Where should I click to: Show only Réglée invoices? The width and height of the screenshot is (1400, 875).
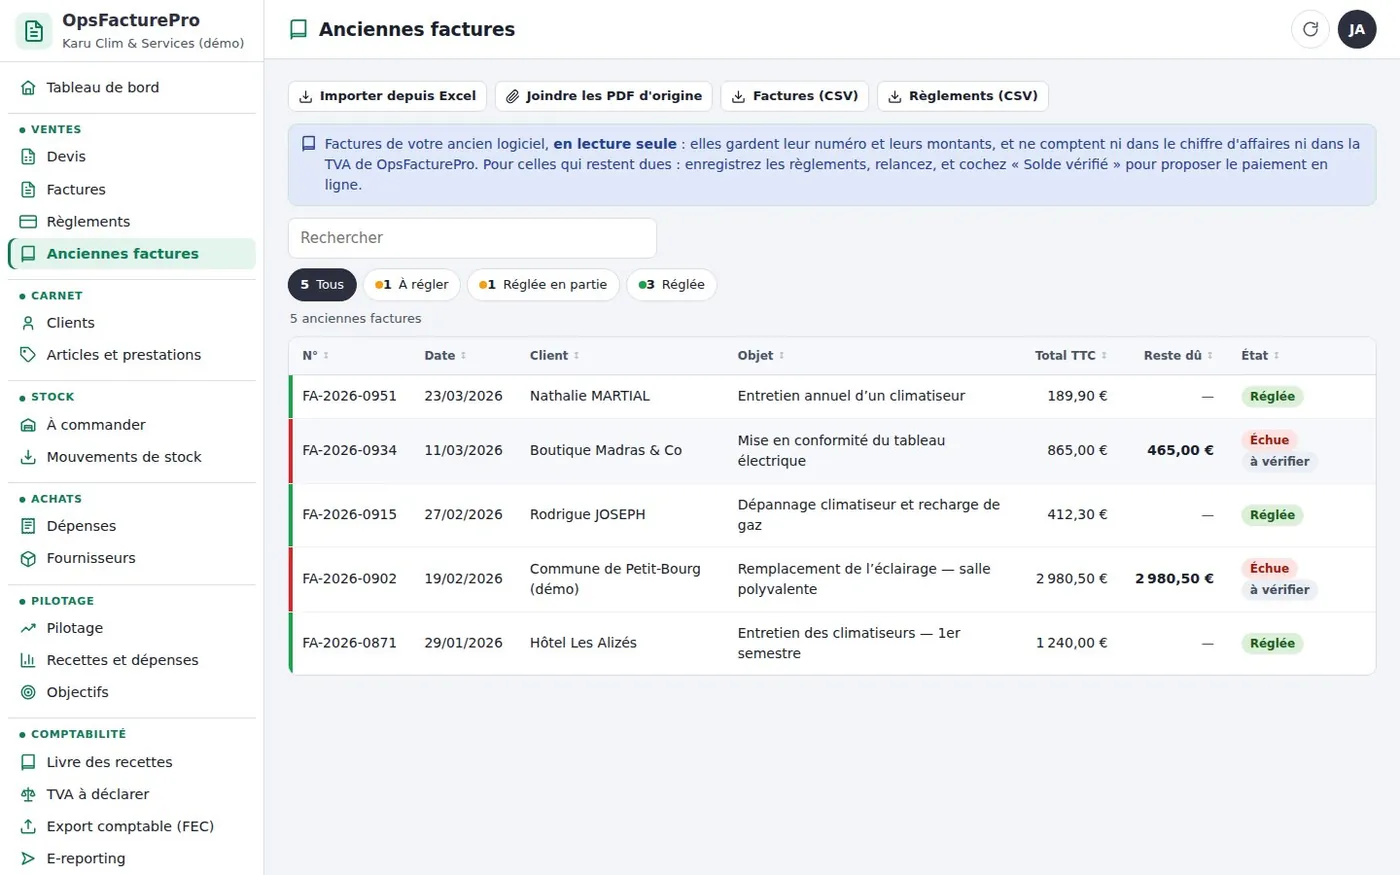pyautogui.click(x=671, y=284)
